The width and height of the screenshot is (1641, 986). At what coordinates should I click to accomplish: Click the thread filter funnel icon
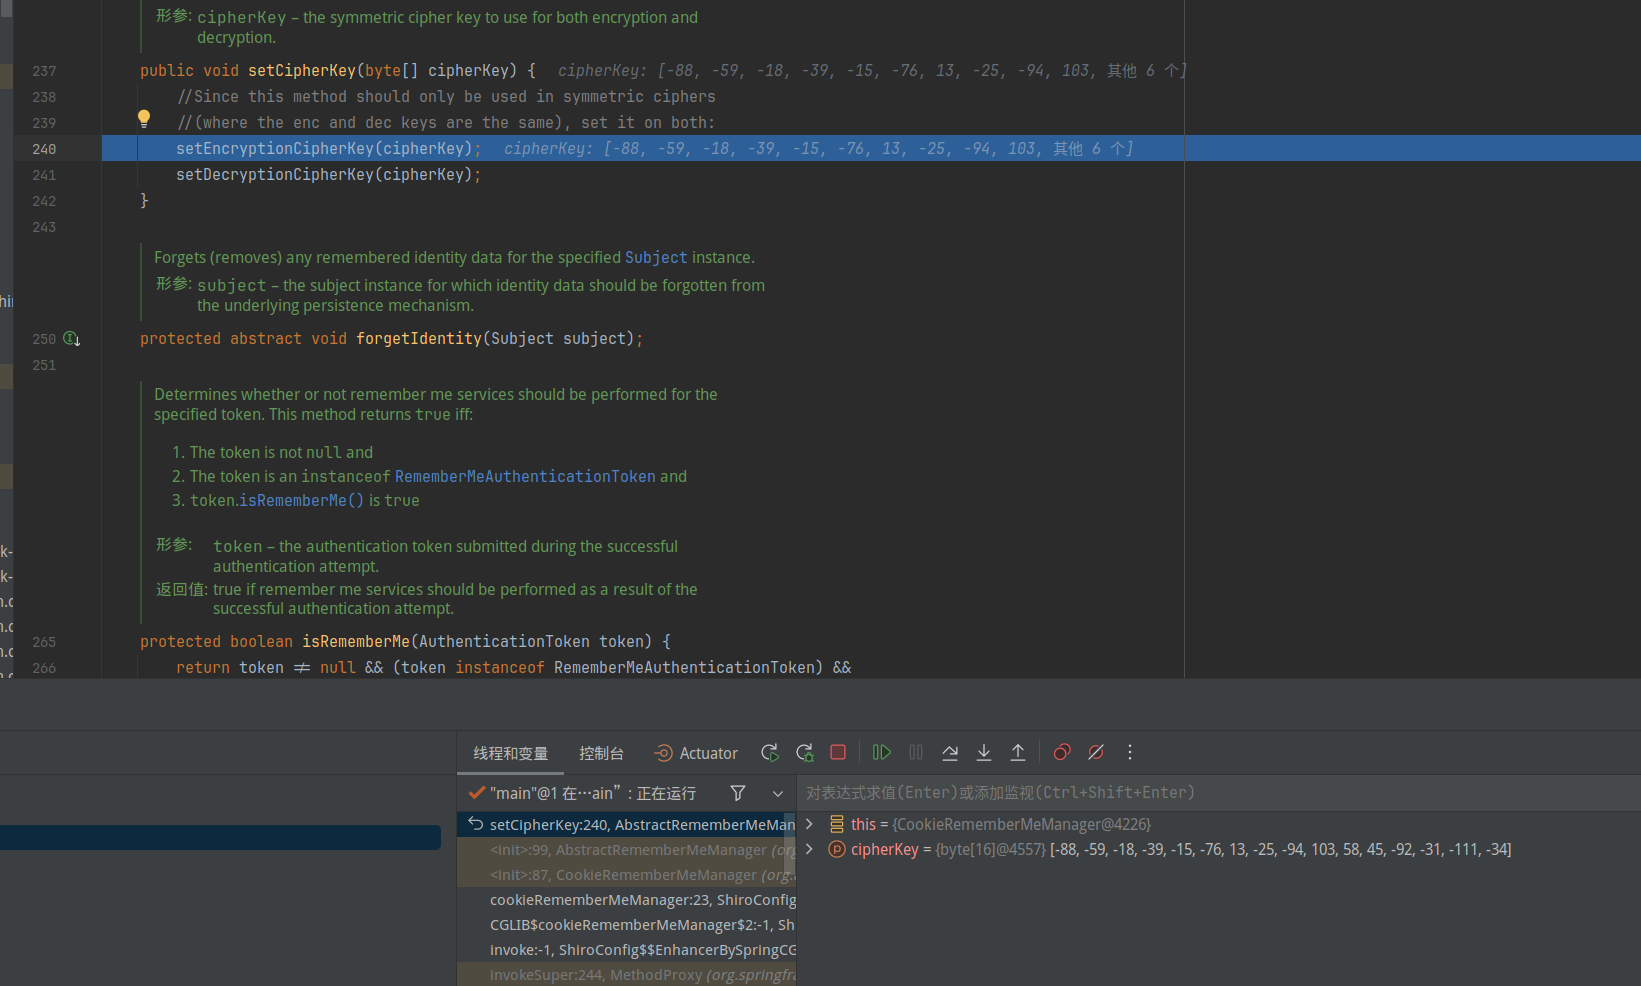pyautogui.click(x=738, y=793)
